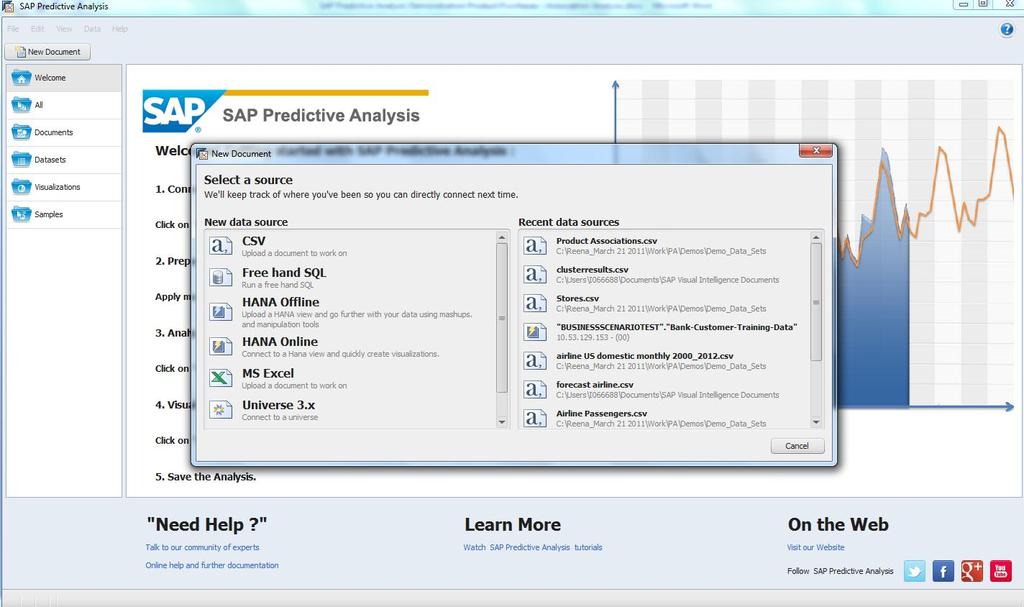Click the Samples folder icon in sidebar
Viewport: 1024px width, 607px height.
pos(21,214)
